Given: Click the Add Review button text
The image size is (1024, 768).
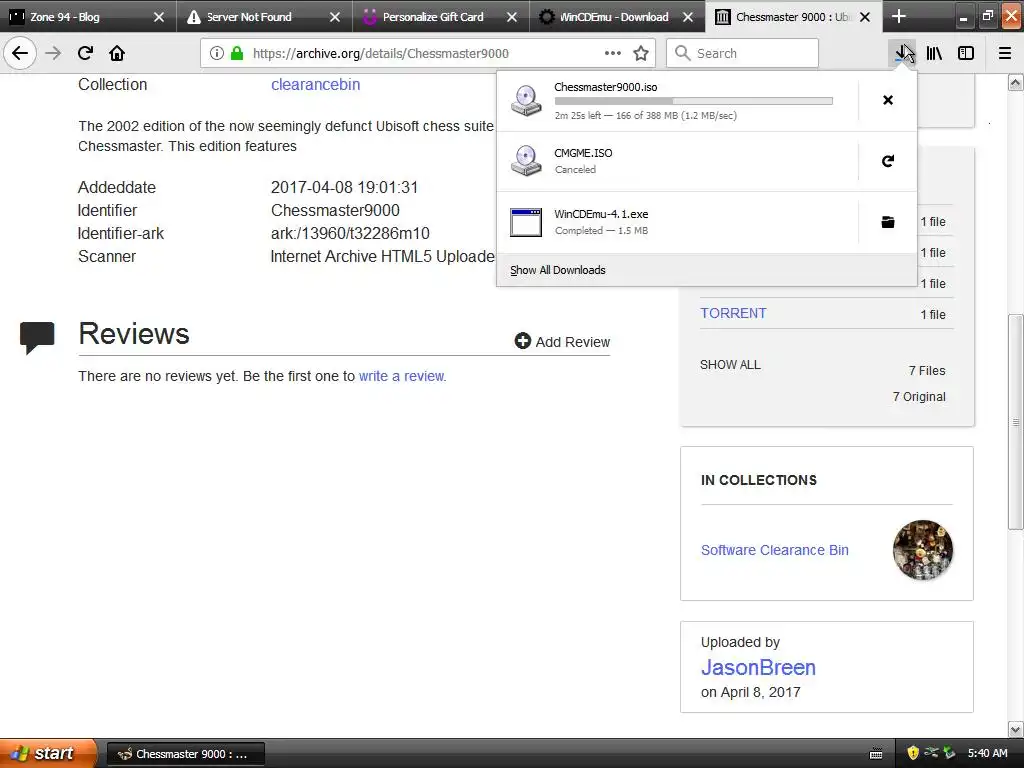Looking at the screenshot, I should tap(573, 342).
